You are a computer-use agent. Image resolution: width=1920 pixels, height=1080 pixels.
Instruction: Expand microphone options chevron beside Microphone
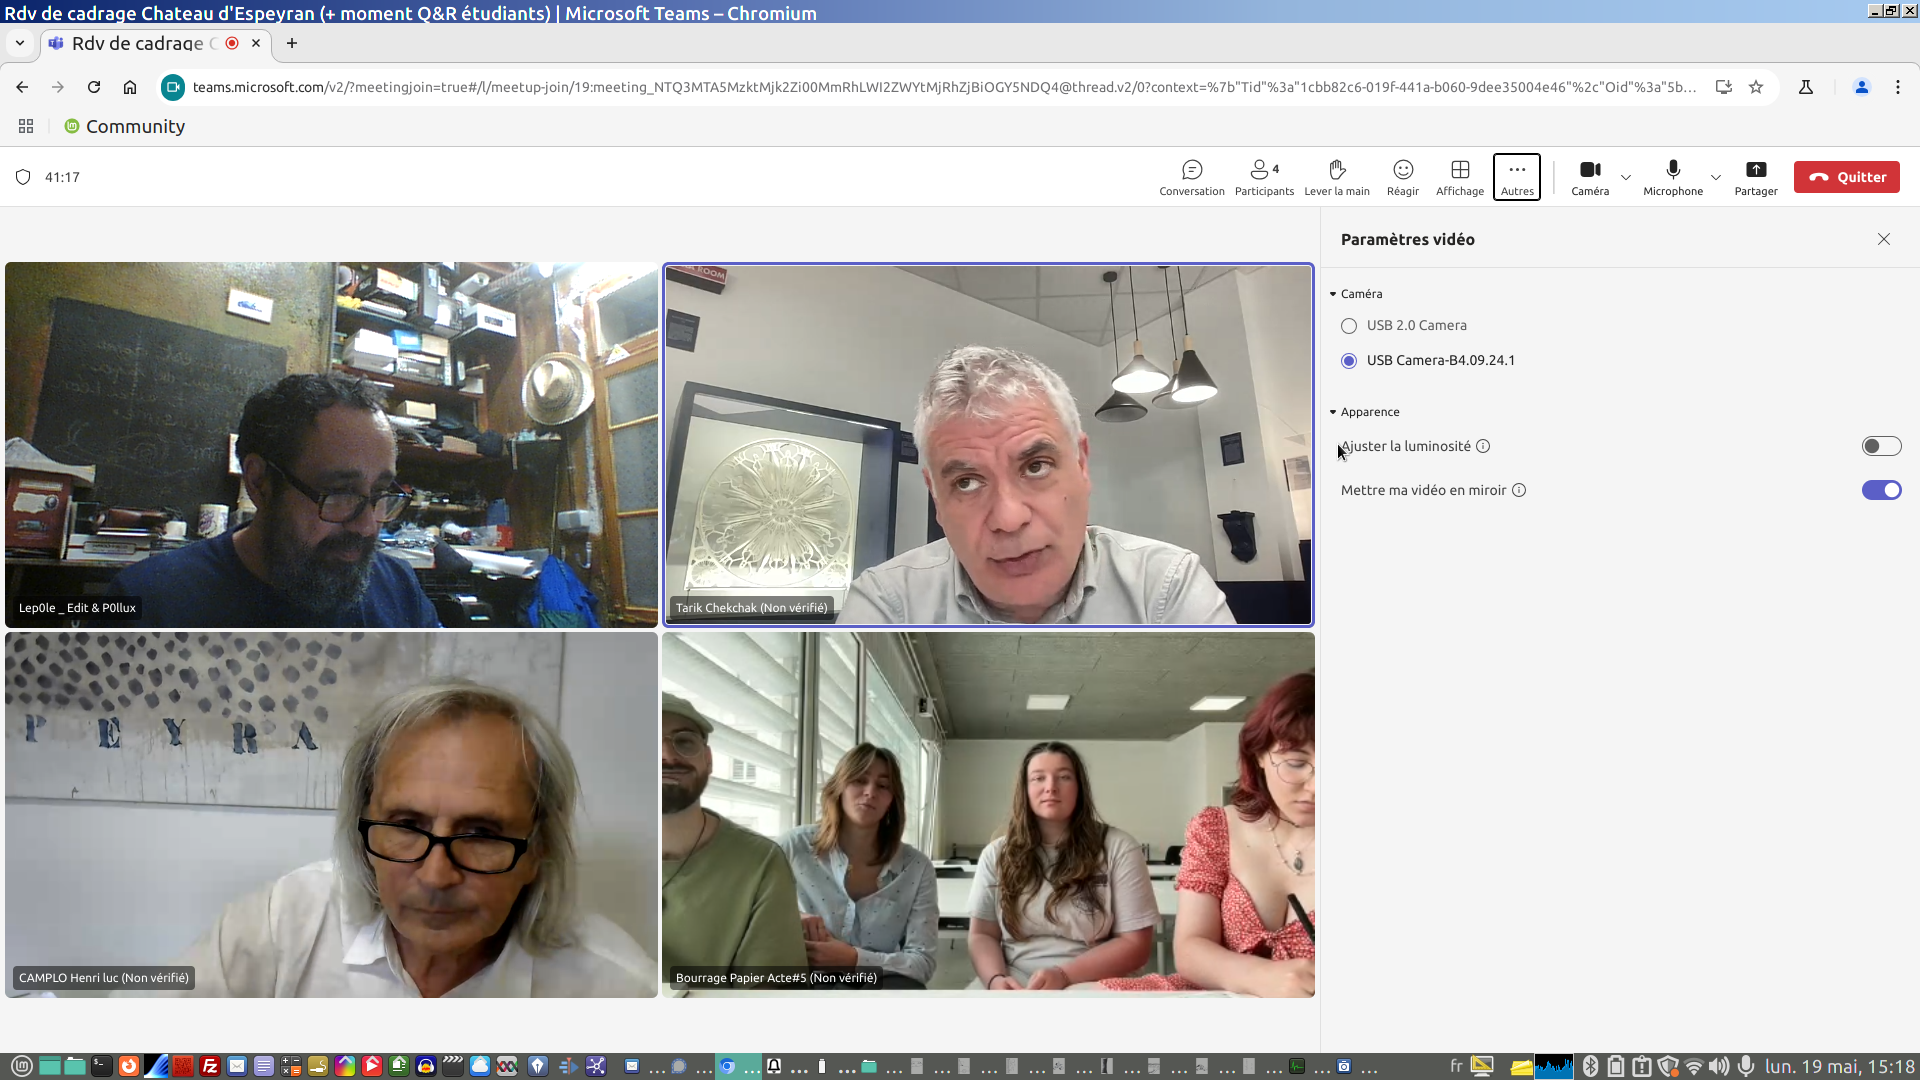pyautogui.click(x=1716, y=177)
